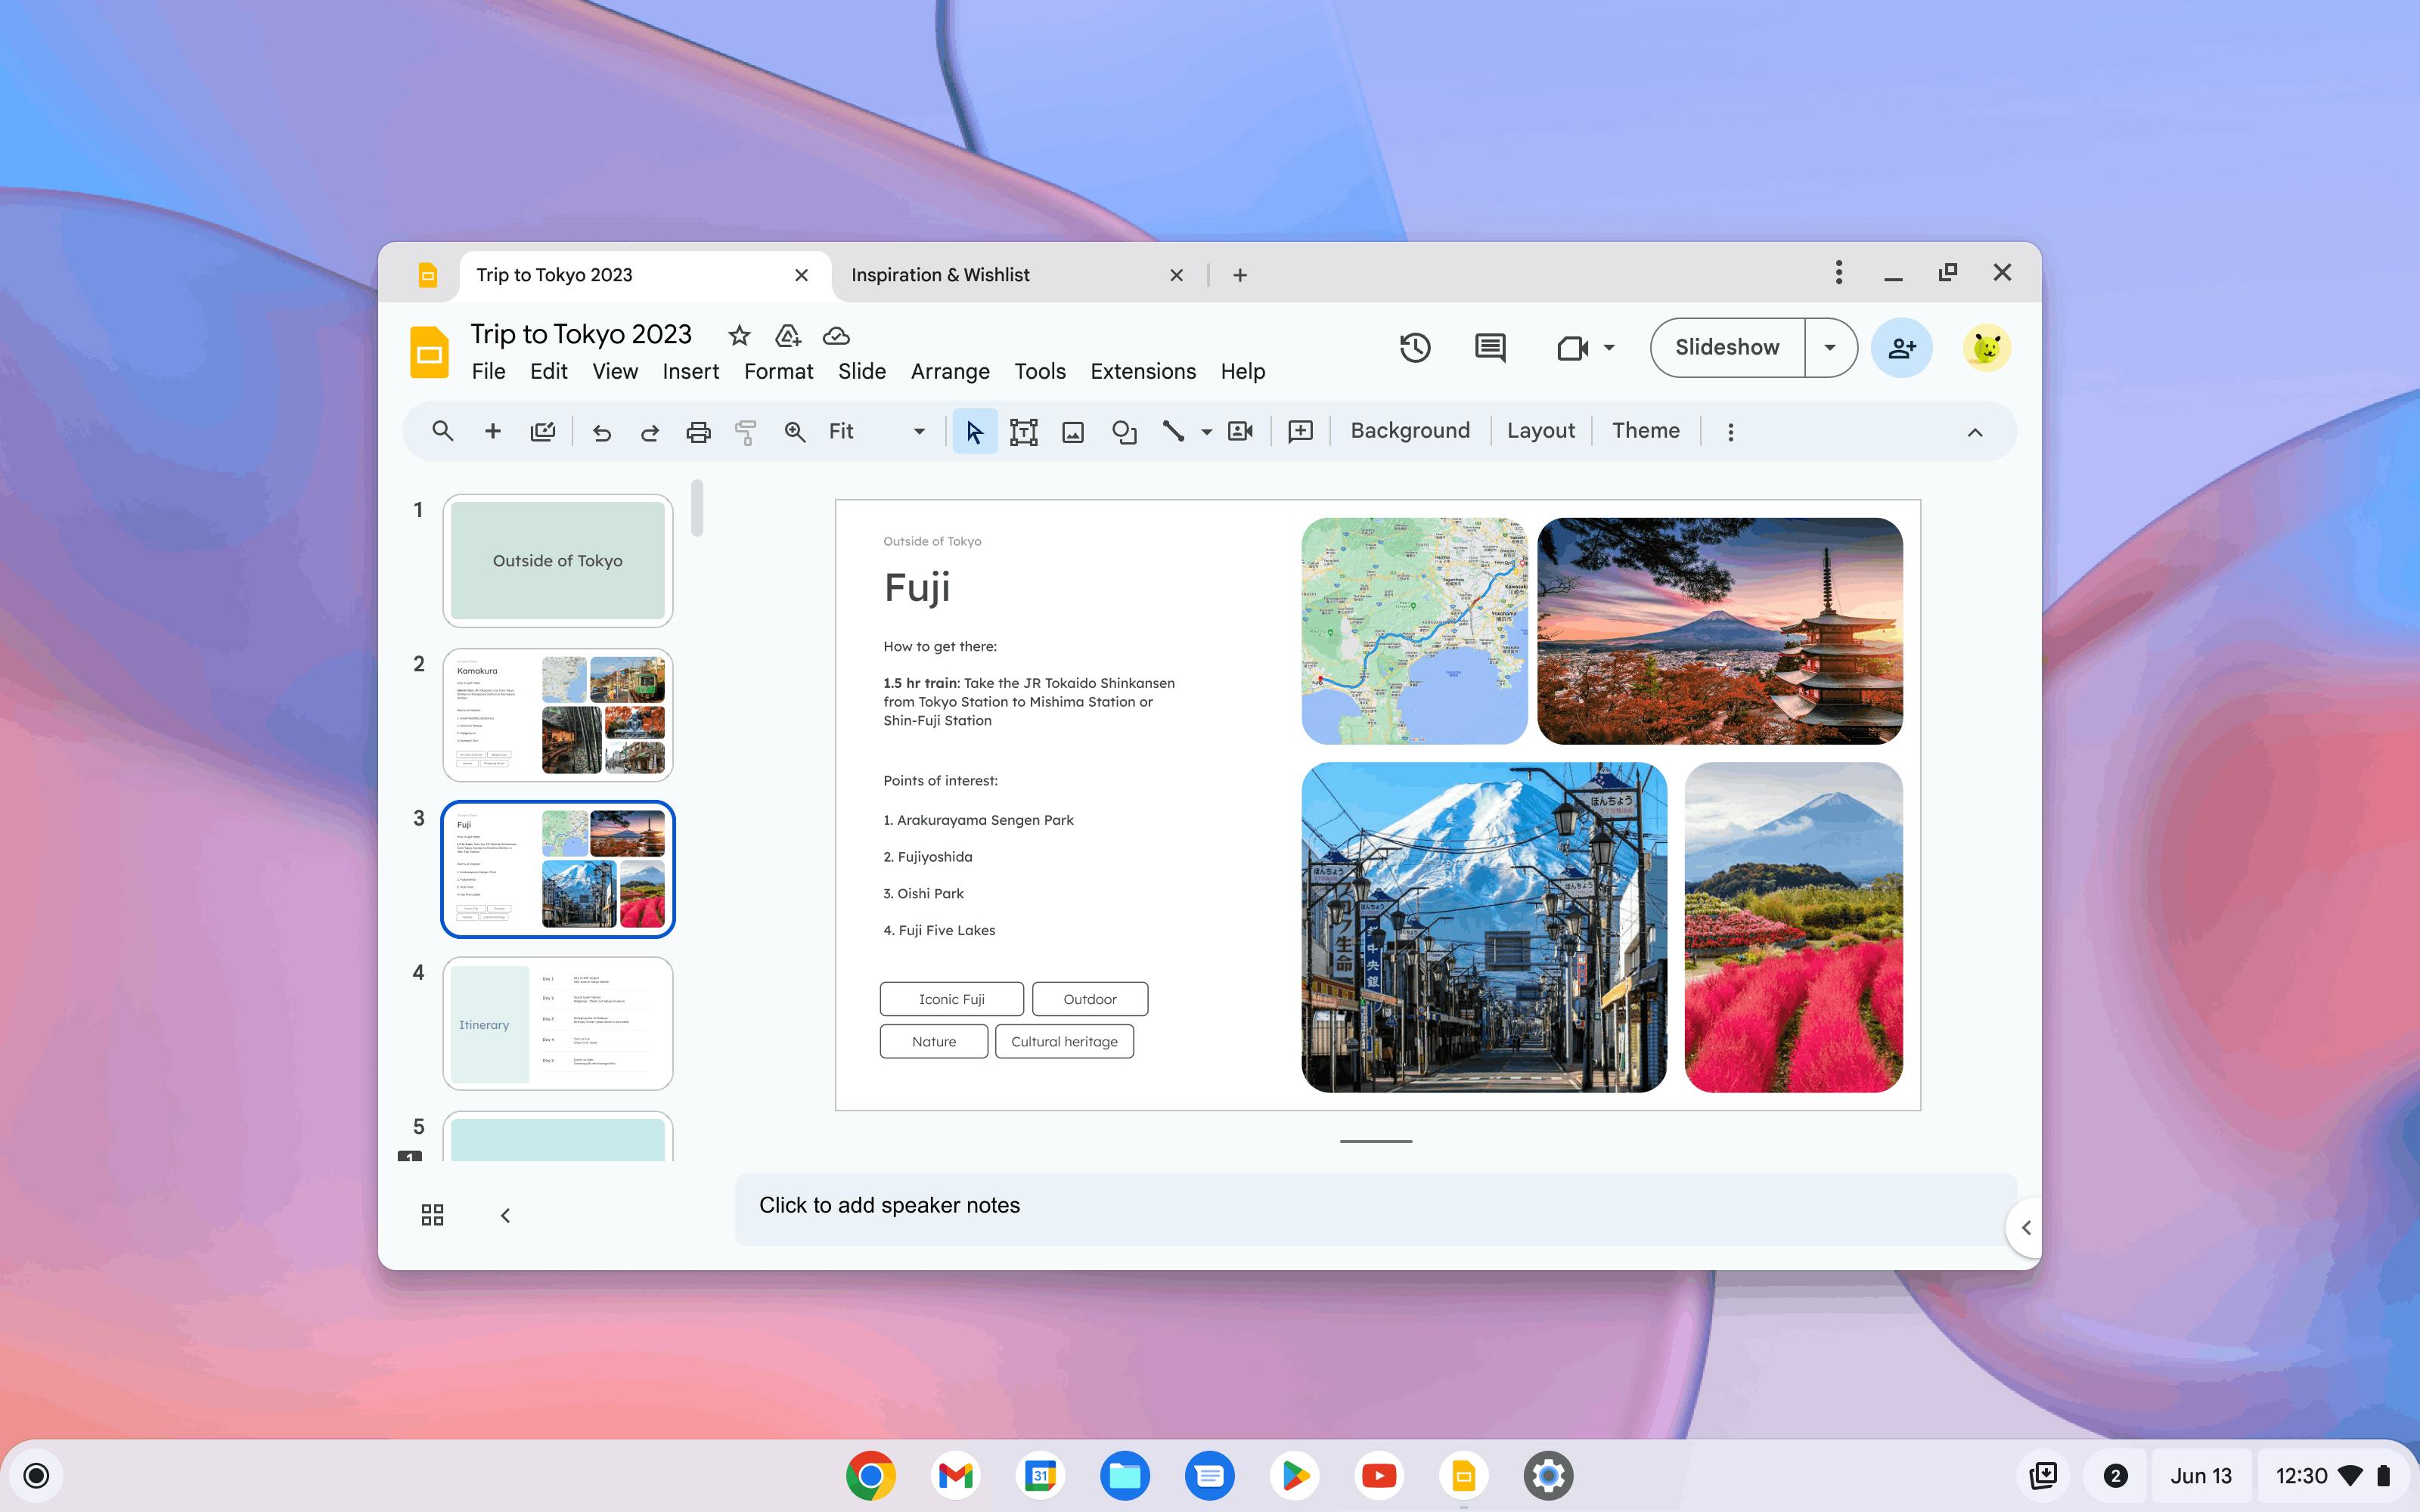The width and height of the screenshot is (2420, 1512).
Task: Open the line tool dropdown arrow
Action: point(1207,432)
